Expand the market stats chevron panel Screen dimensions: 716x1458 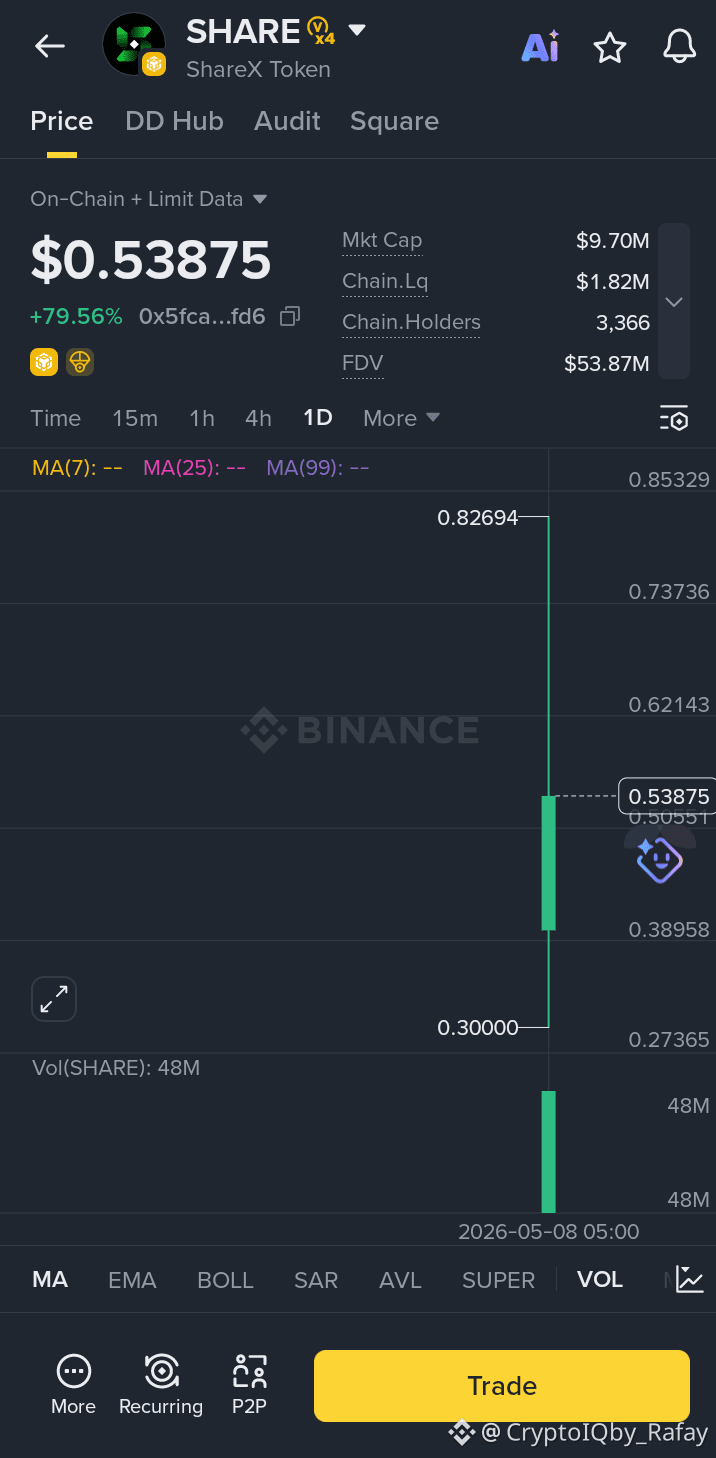coord(674,301)
